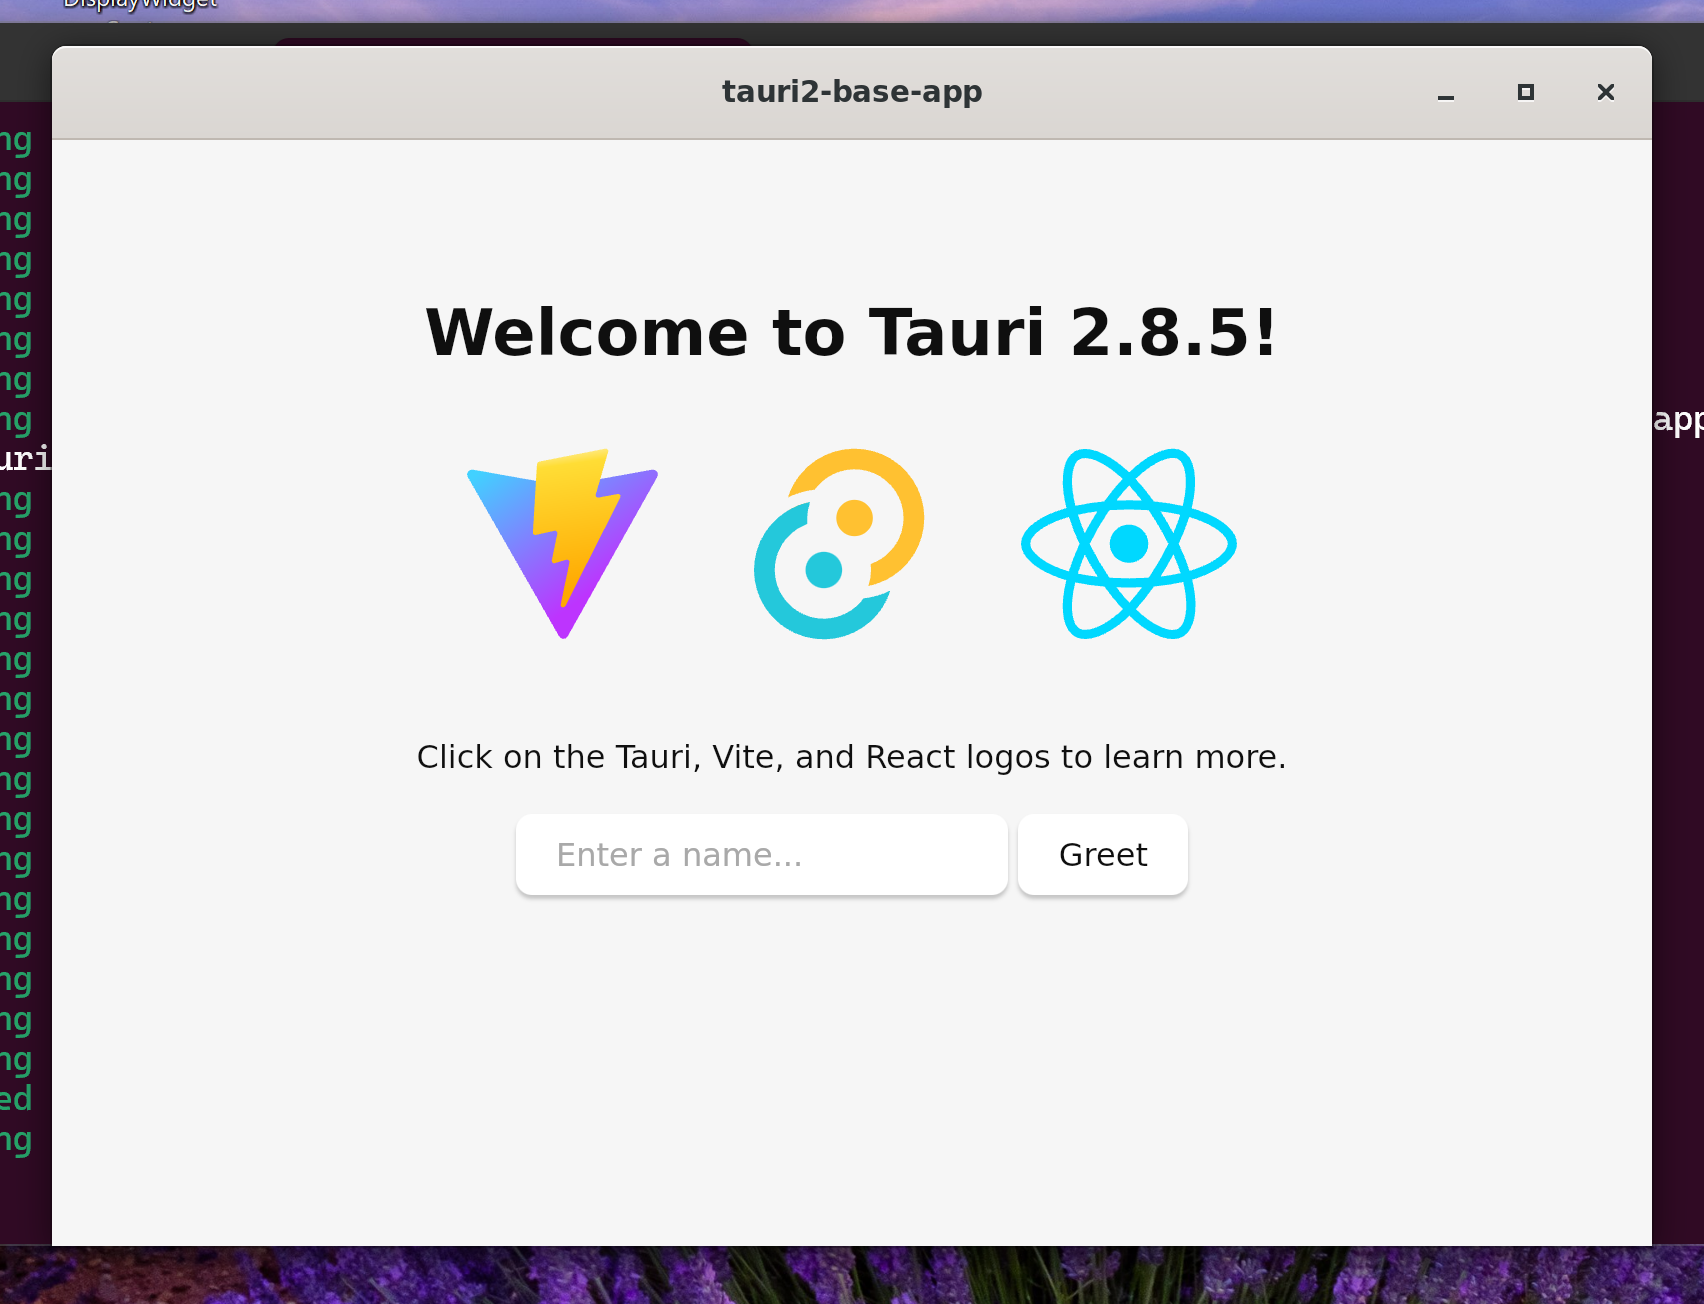Maximize the tauri2-base-app window
The height and width of the screenshot is (1304, 1704).
click(x=1526, y=93)
